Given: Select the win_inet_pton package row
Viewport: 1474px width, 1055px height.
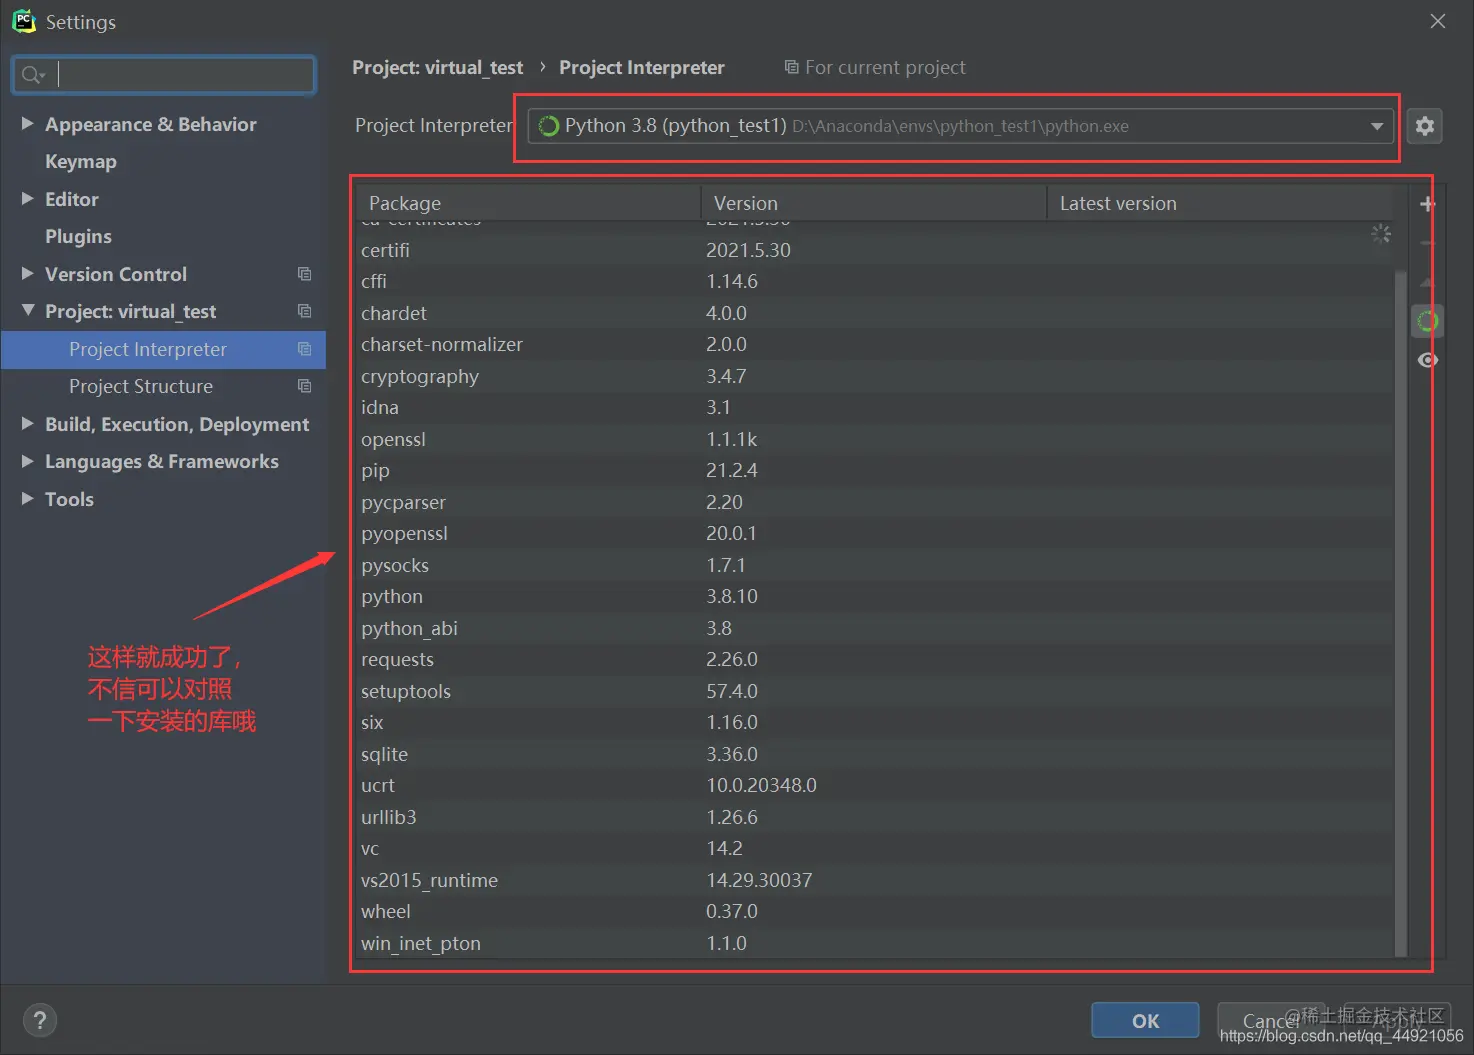Looking at the screenshot, I should pyautogui.click(x=876, y=943).
